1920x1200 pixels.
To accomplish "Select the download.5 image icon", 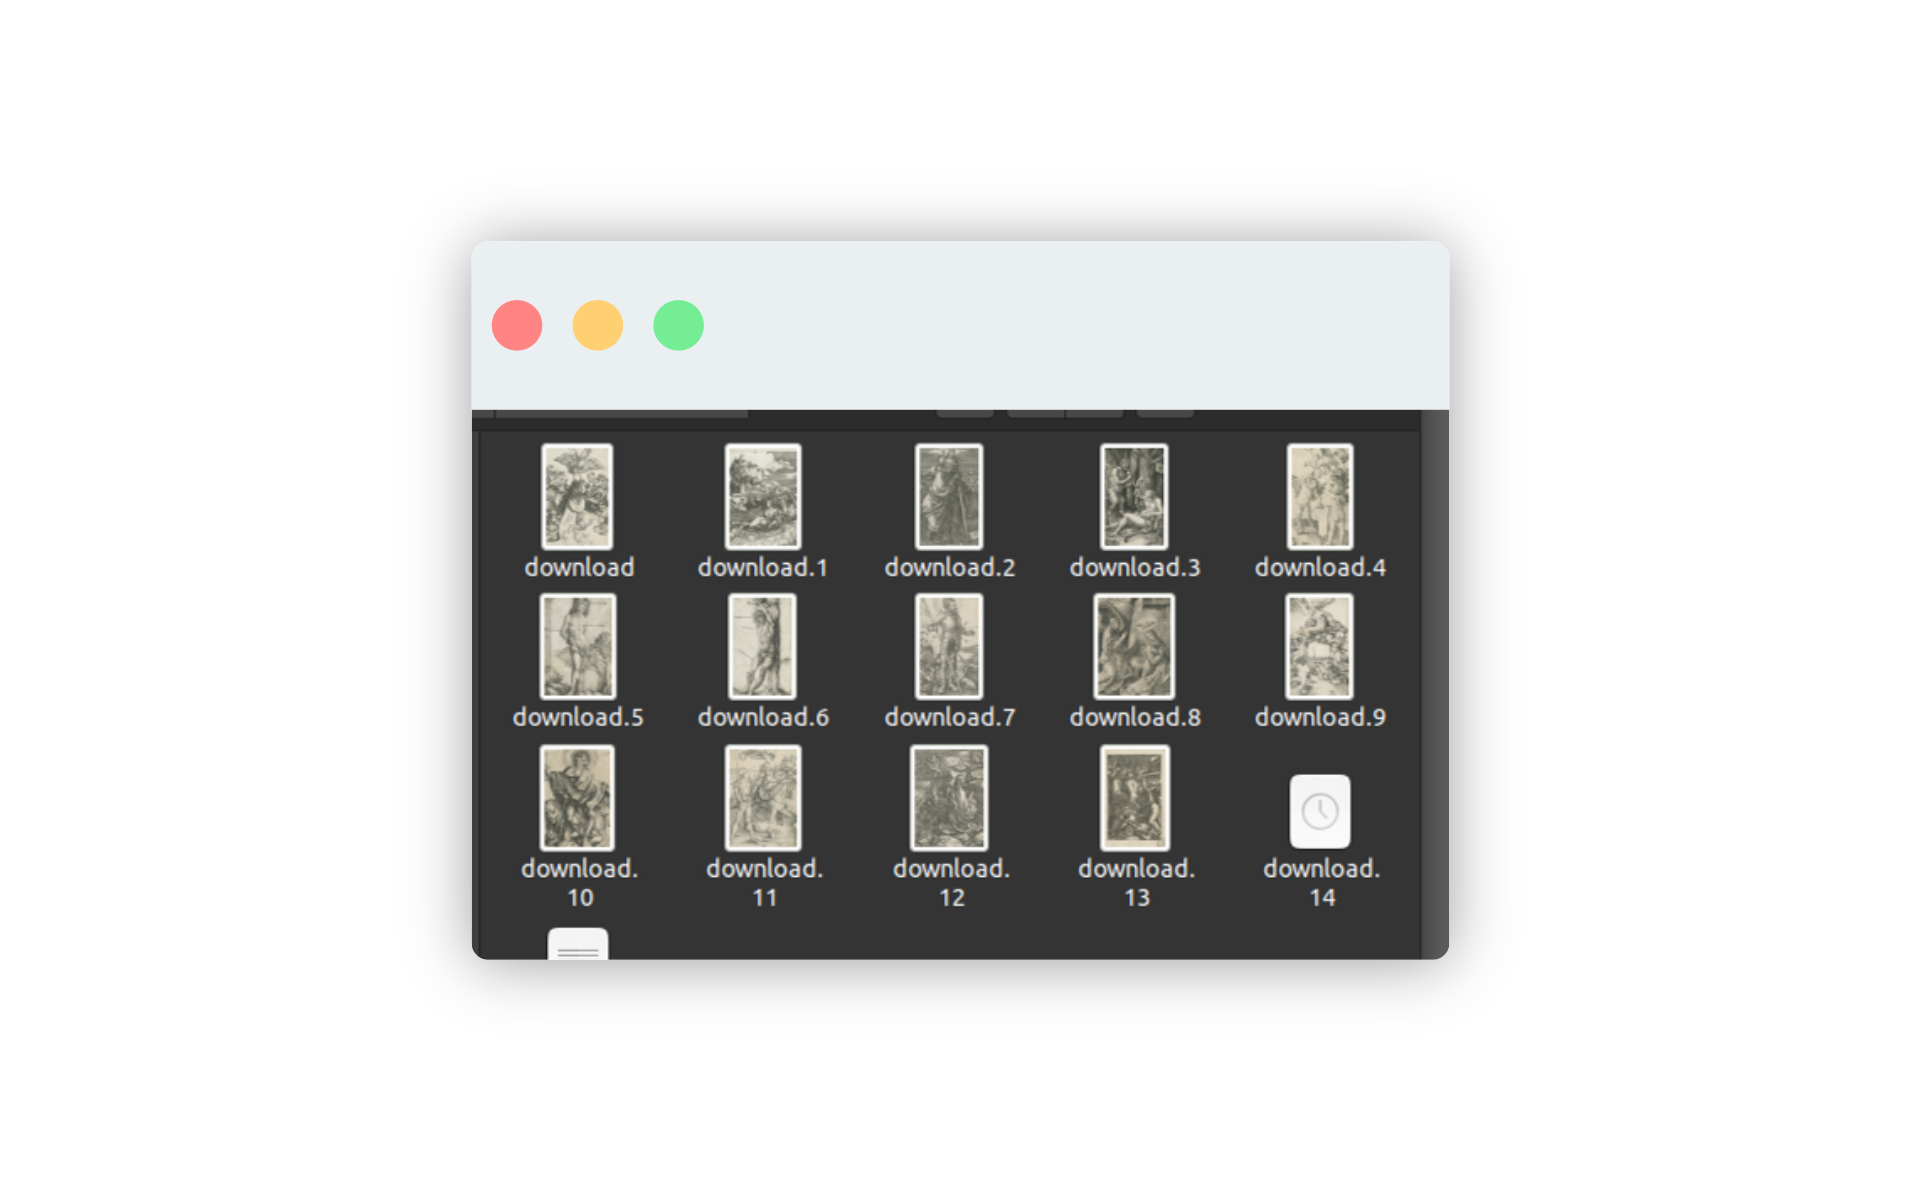I will point(578,647).
